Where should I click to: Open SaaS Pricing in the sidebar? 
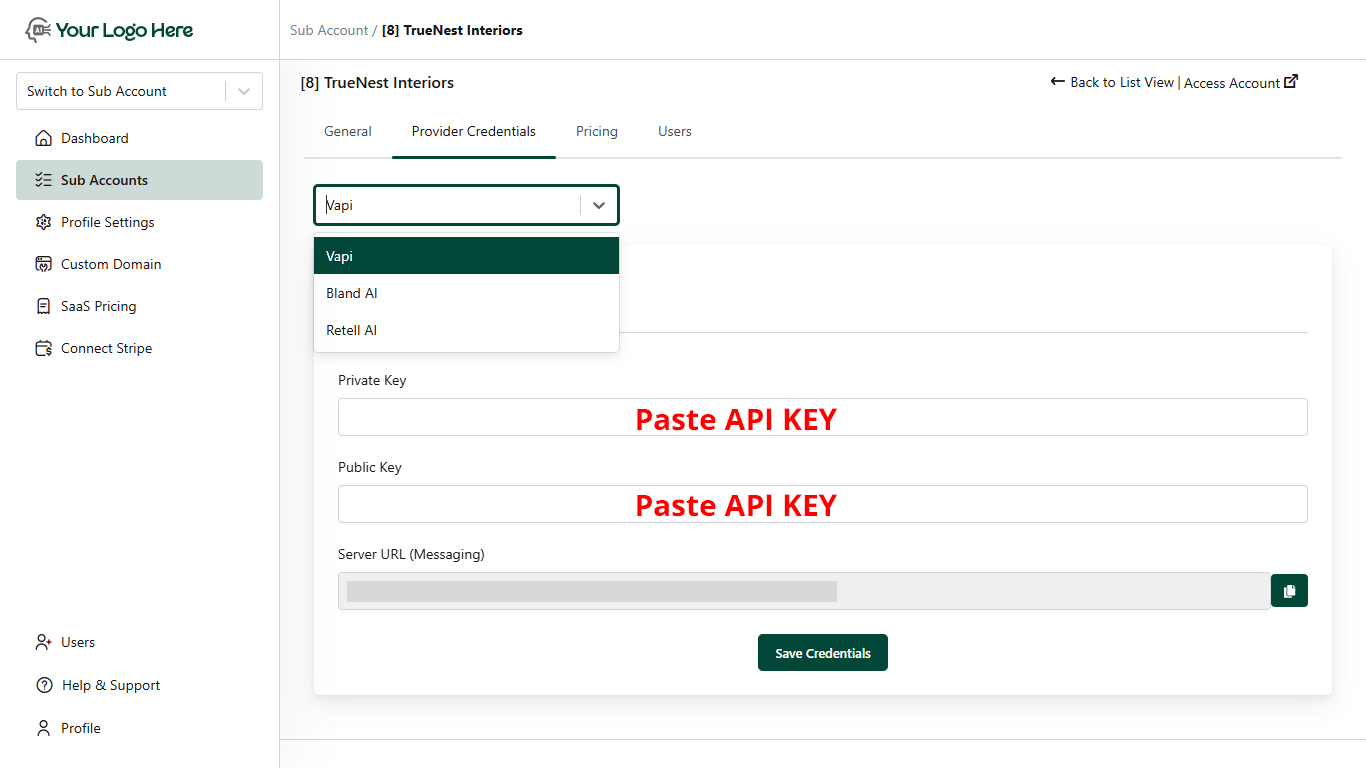click(139, 306)
